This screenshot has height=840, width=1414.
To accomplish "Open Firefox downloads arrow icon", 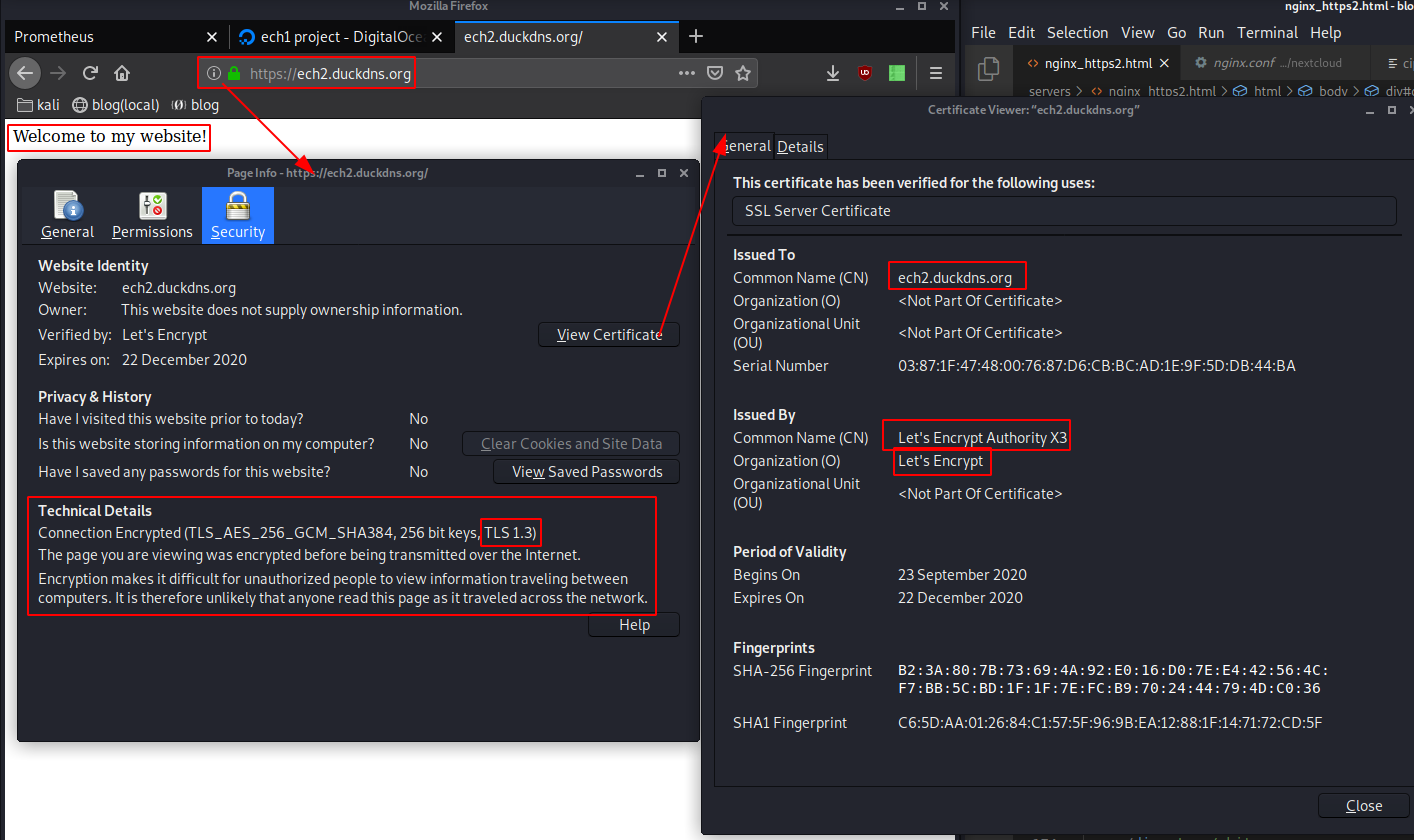I will [x=833, y=73].
